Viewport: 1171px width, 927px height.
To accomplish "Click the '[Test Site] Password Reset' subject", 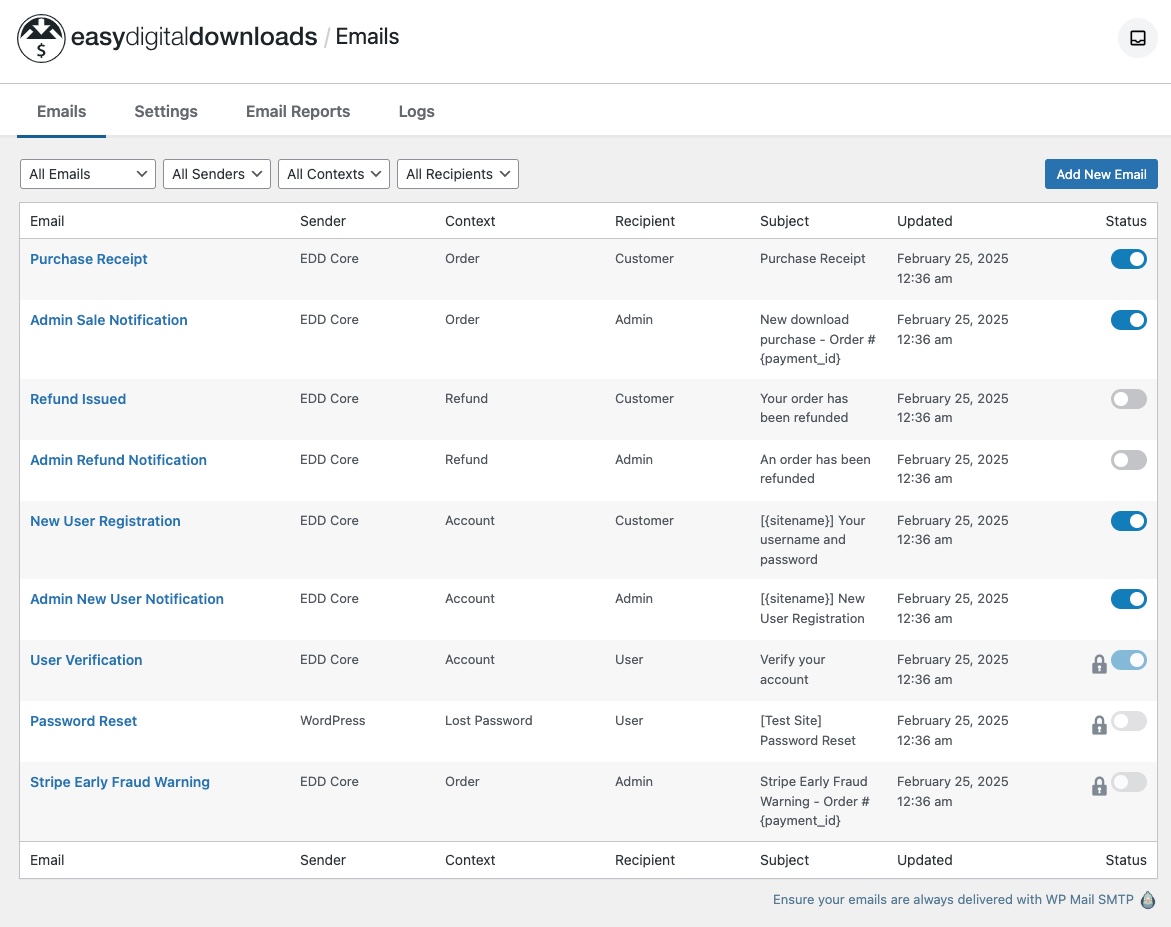I will [x=808, y=731].
